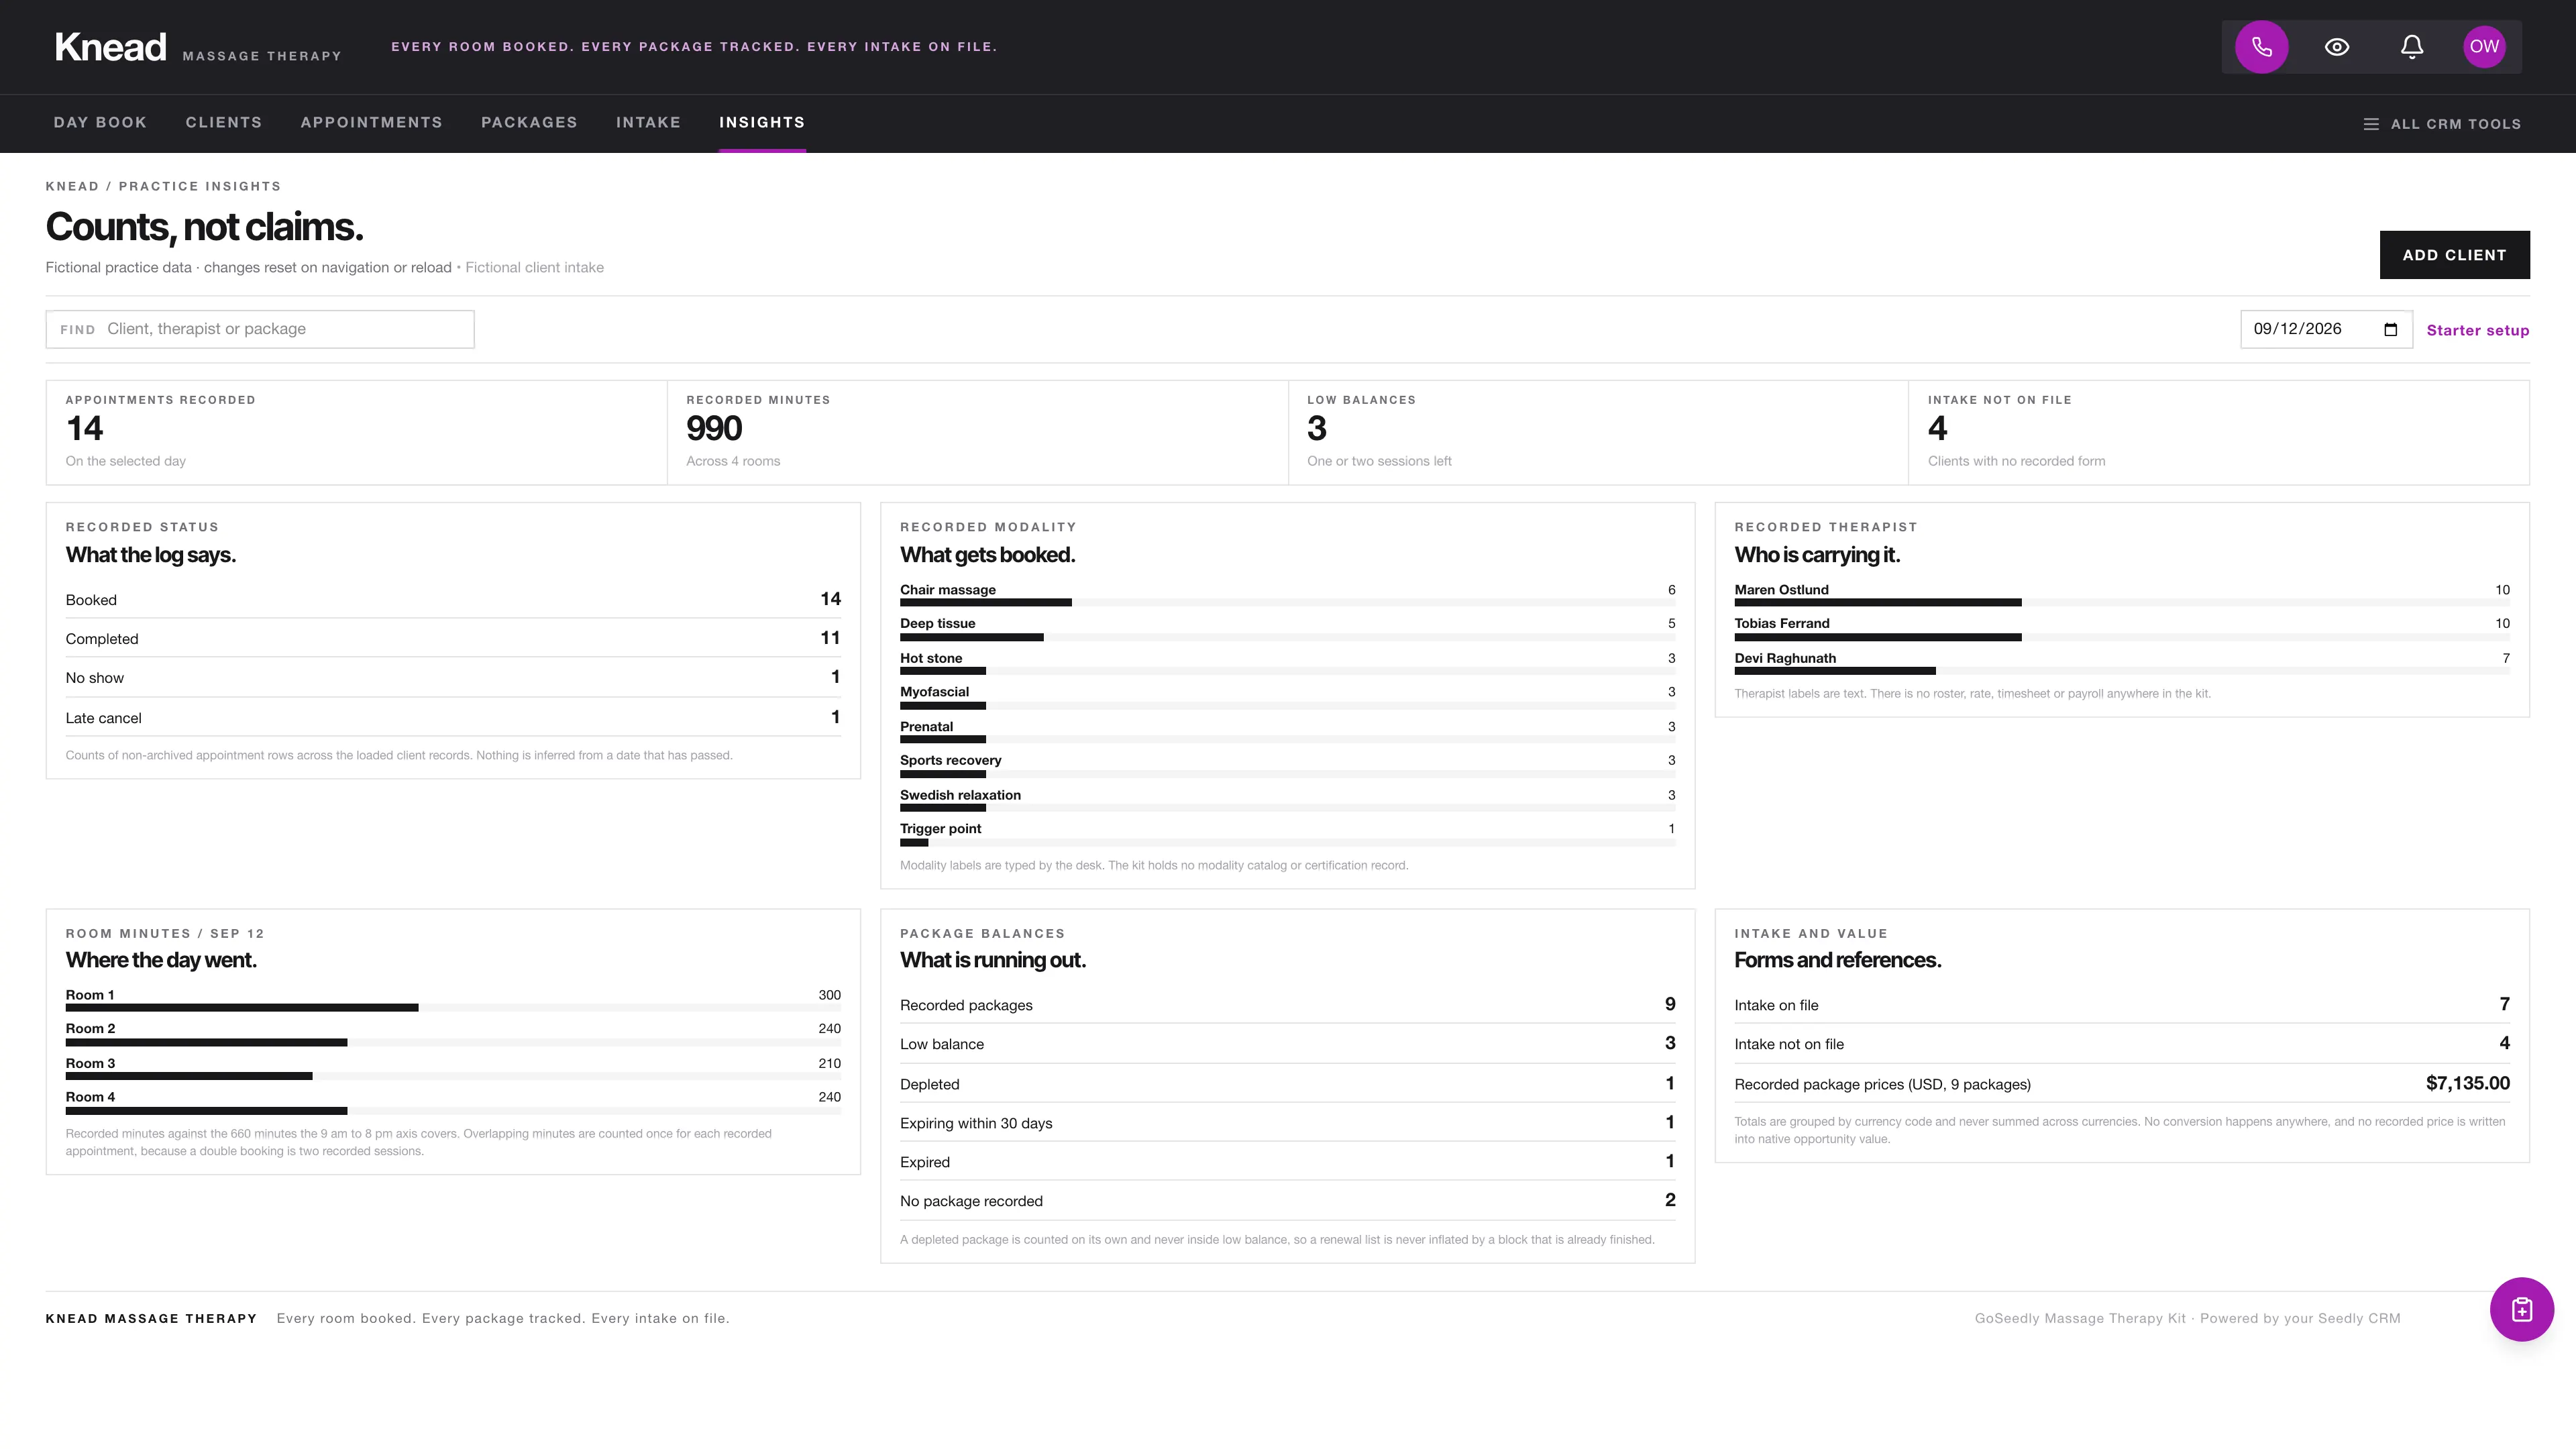
Task: Click the Swedish relaxation modality row
Action: click(x=1287, y=801)
